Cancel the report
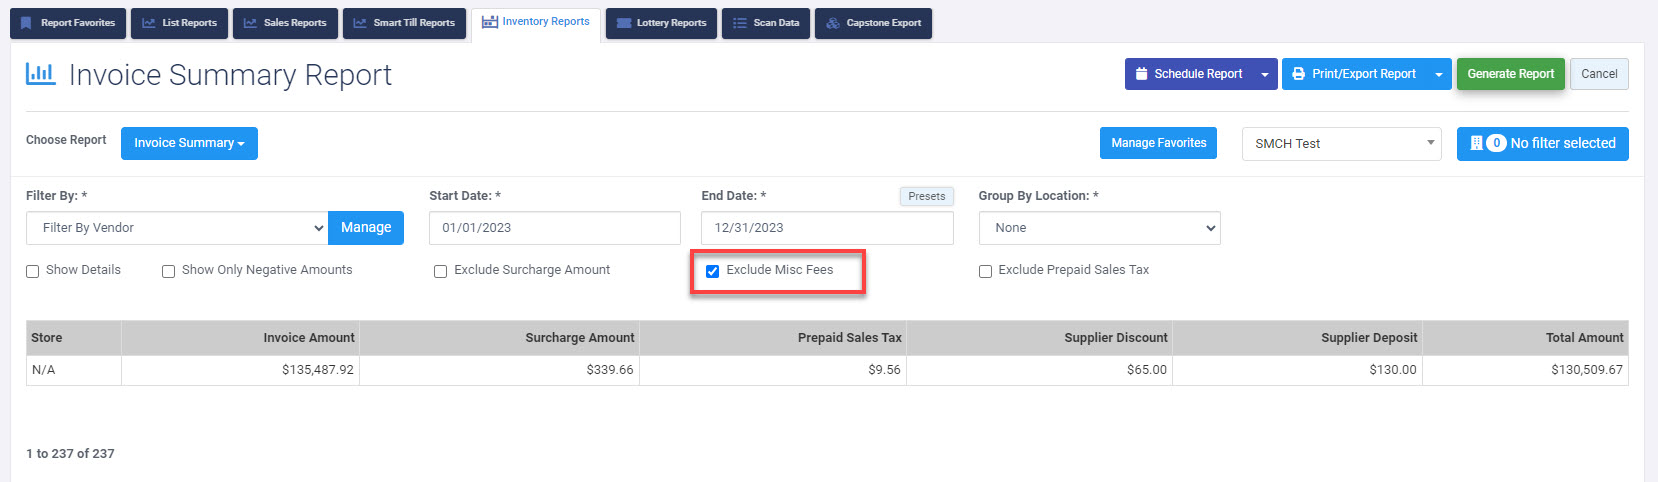Image resolution: width=1658 pixels, height=482 pixels. 1599,74
